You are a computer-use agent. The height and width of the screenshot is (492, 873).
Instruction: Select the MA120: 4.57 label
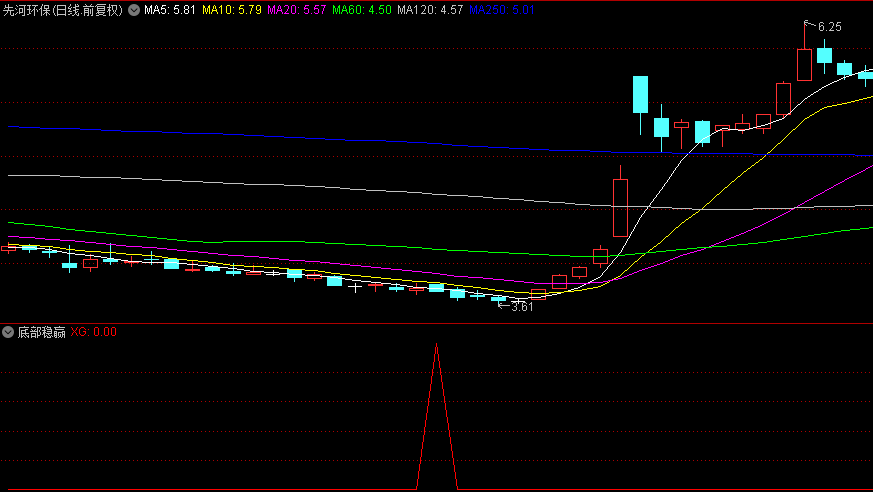click(x=430, y=10)
